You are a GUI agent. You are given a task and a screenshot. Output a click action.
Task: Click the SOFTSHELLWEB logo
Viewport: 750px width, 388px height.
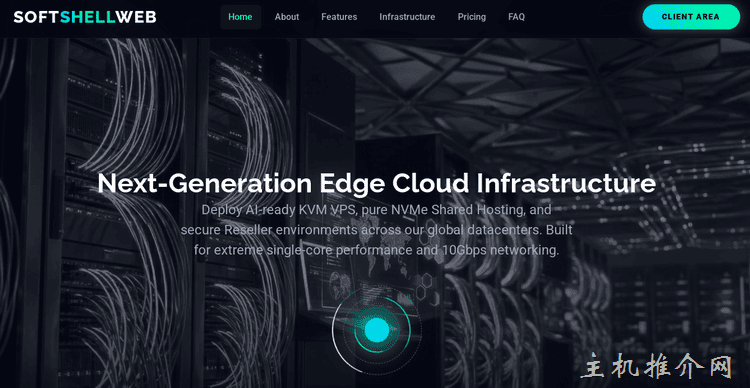click(x=85, y=17)
